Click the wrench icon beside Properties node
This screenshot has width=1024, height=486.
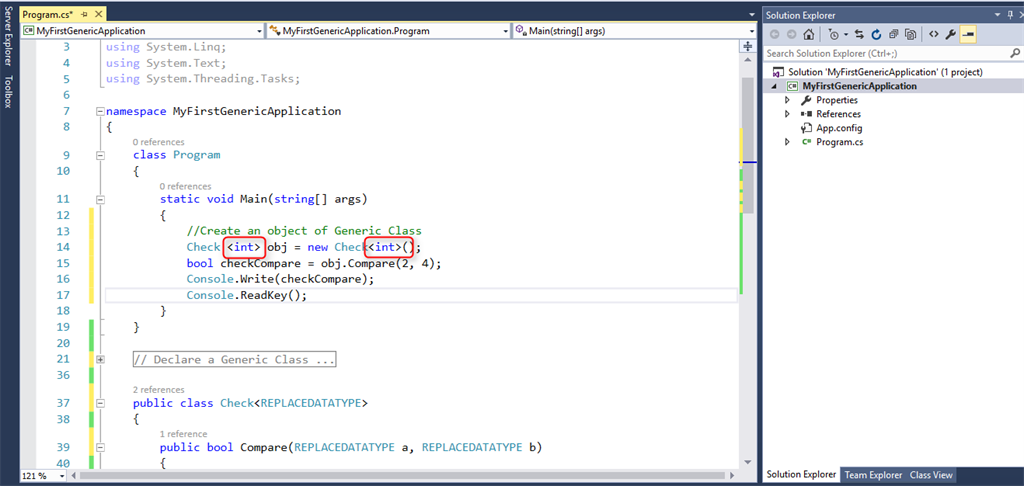tap(806, 100)
